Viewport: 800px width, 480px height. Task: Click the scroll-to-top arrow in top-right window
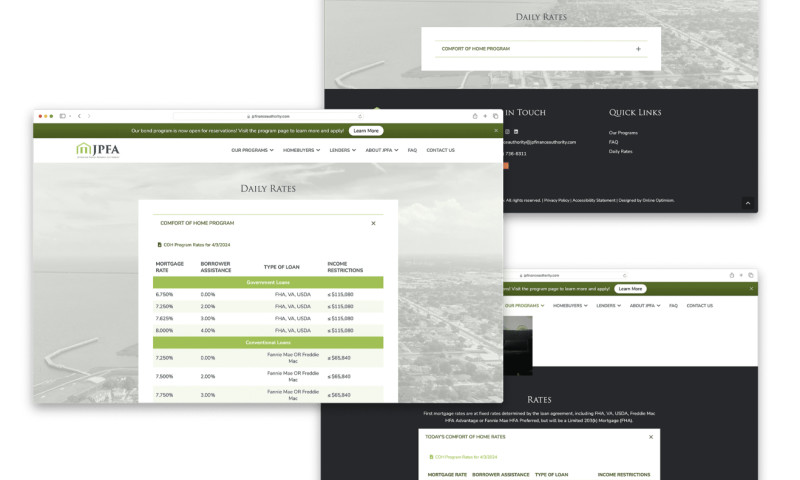(748, 203)
